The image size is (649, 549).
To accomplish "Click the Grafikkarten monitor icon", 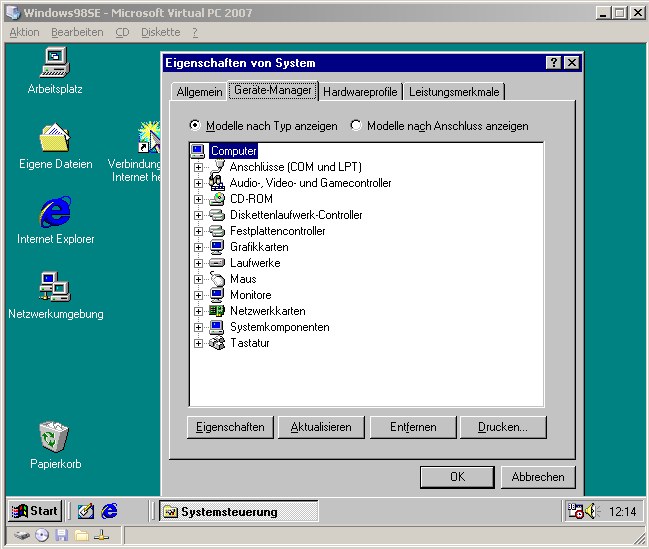I will (217, 247).
